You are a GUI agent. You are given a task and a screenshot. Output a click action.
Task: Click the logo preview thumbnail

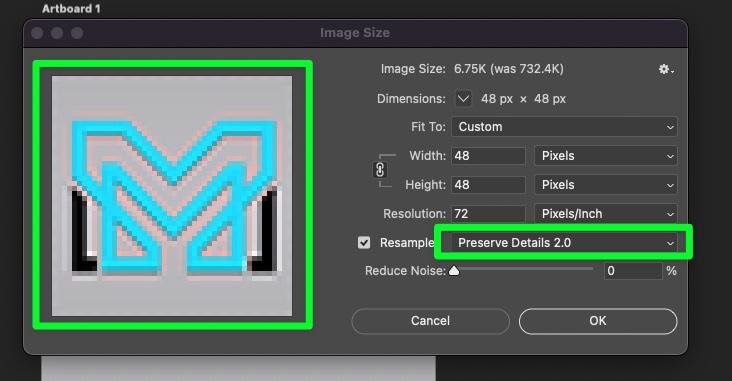[172, 196]
